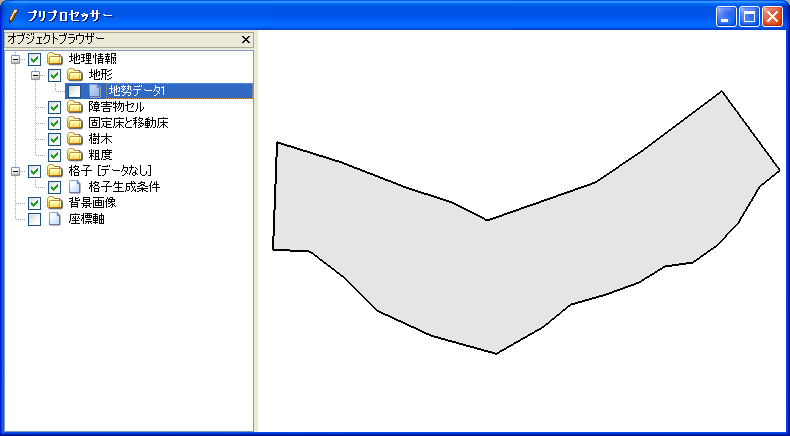Collapse the 地理情報 tree node
The image size is (790, 436).
[x=16, y=59]
